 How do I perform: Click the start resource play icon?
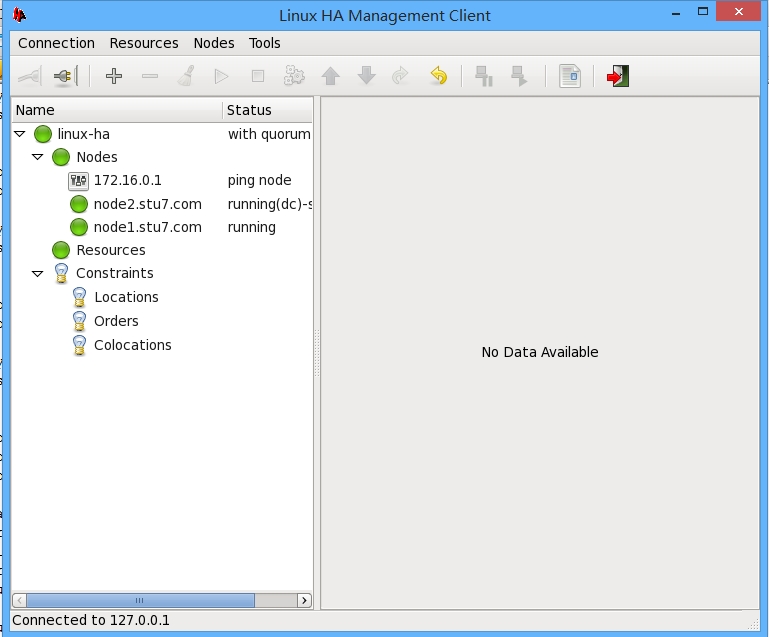click(x=222, y=76)
